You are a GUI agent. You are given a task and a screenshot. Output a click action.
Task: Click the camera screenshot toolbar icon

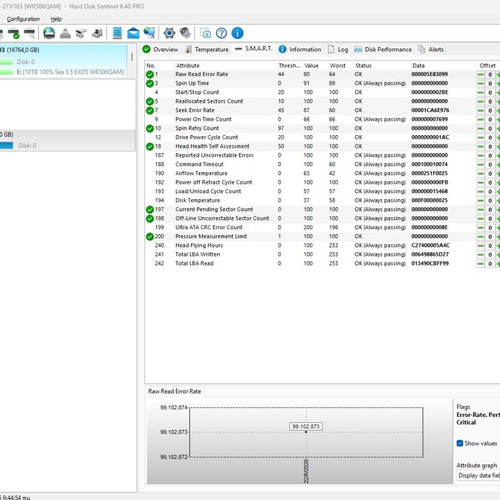click(x=205, y=33)
